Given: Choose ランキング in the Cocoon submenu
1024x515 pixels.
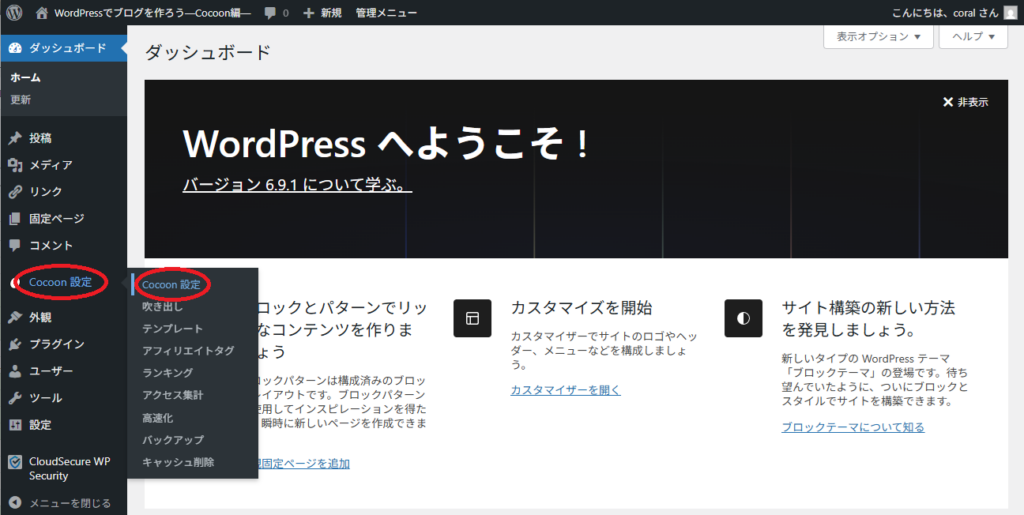Looking at the screenshot, I should 167,373.
